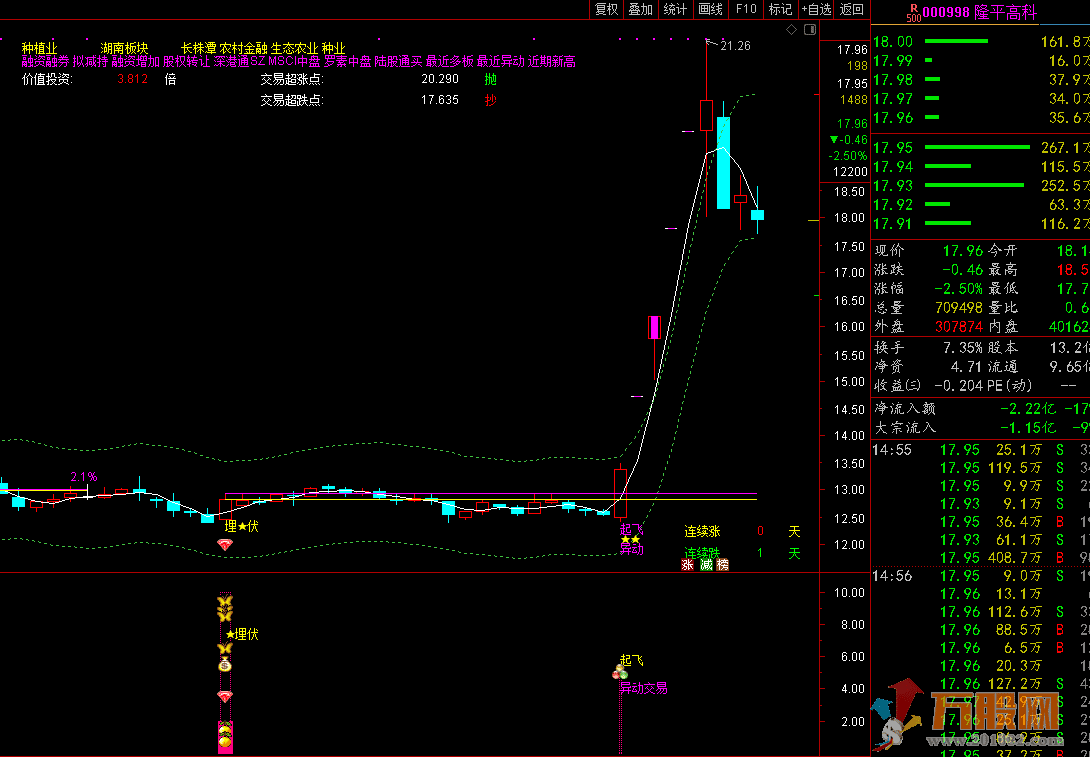Open the 叠加 overlay option

tap(640, 9)
